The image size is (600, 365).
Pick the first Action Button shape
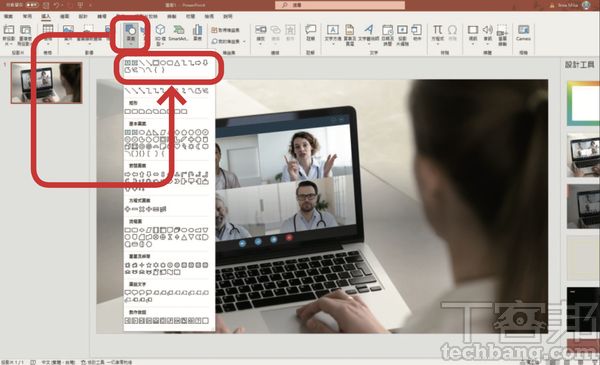point(128,321)
